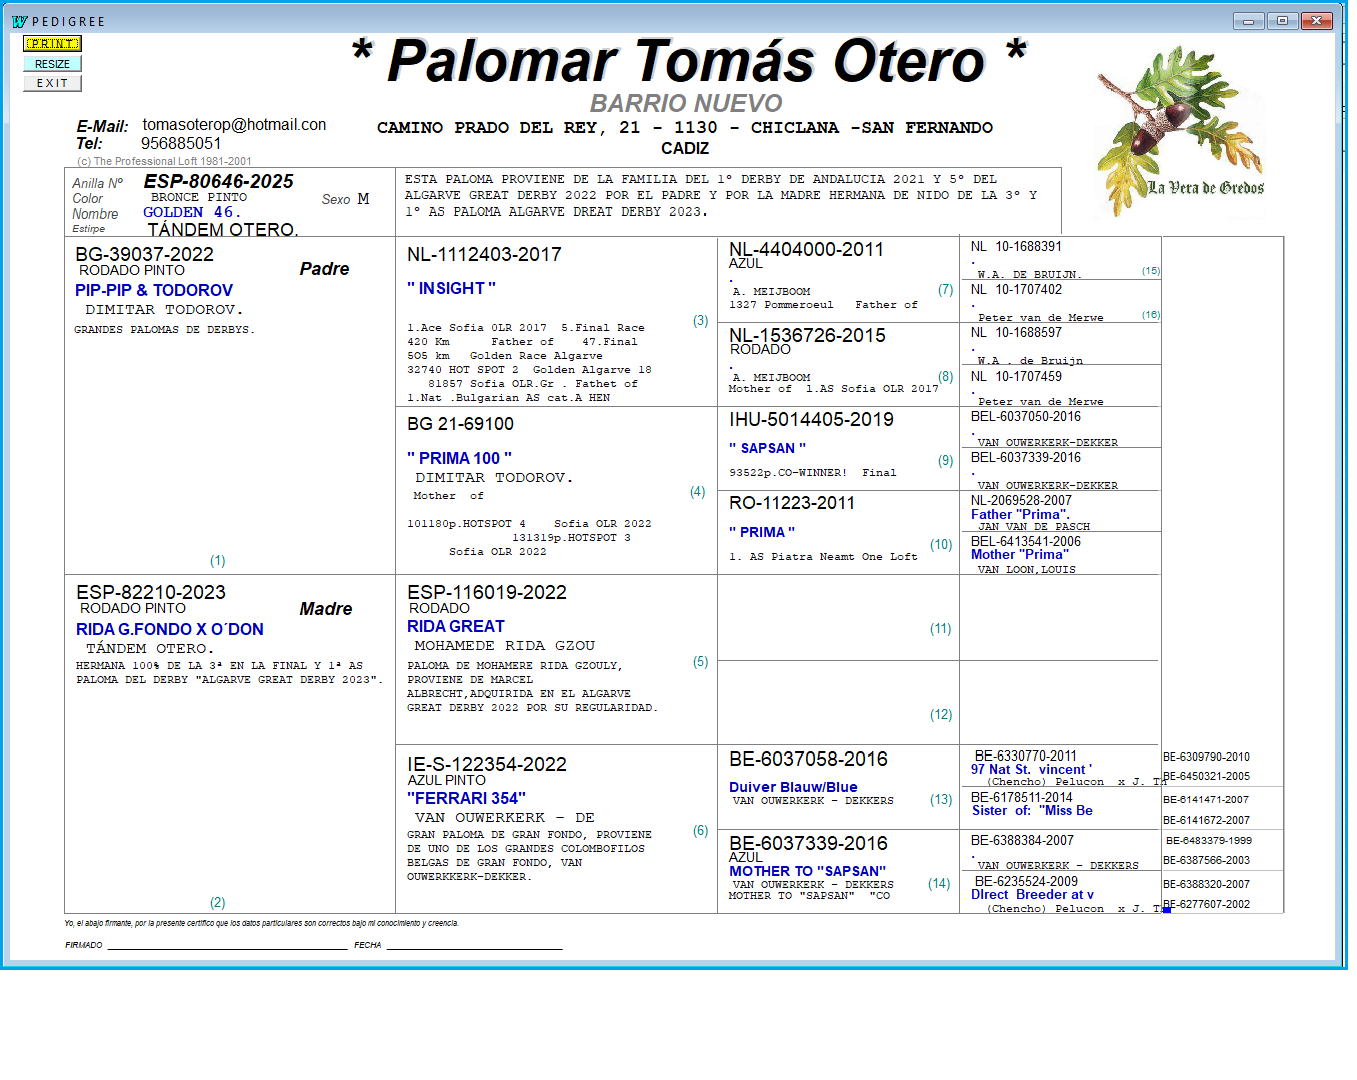This screenshot has width=1357, height=1080.
Task: Click the pigeon name GOLDEN 46
Action: click(191, 212)
